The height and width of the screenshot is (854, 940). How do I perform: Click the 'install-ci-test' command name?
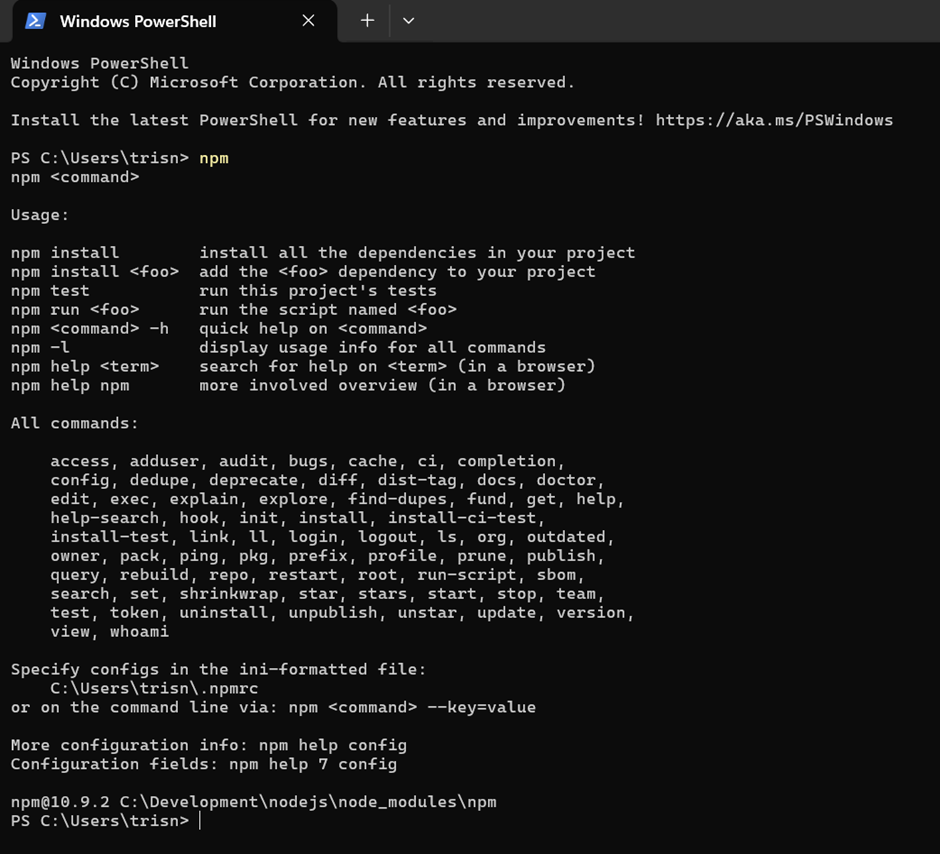[462, 518]
